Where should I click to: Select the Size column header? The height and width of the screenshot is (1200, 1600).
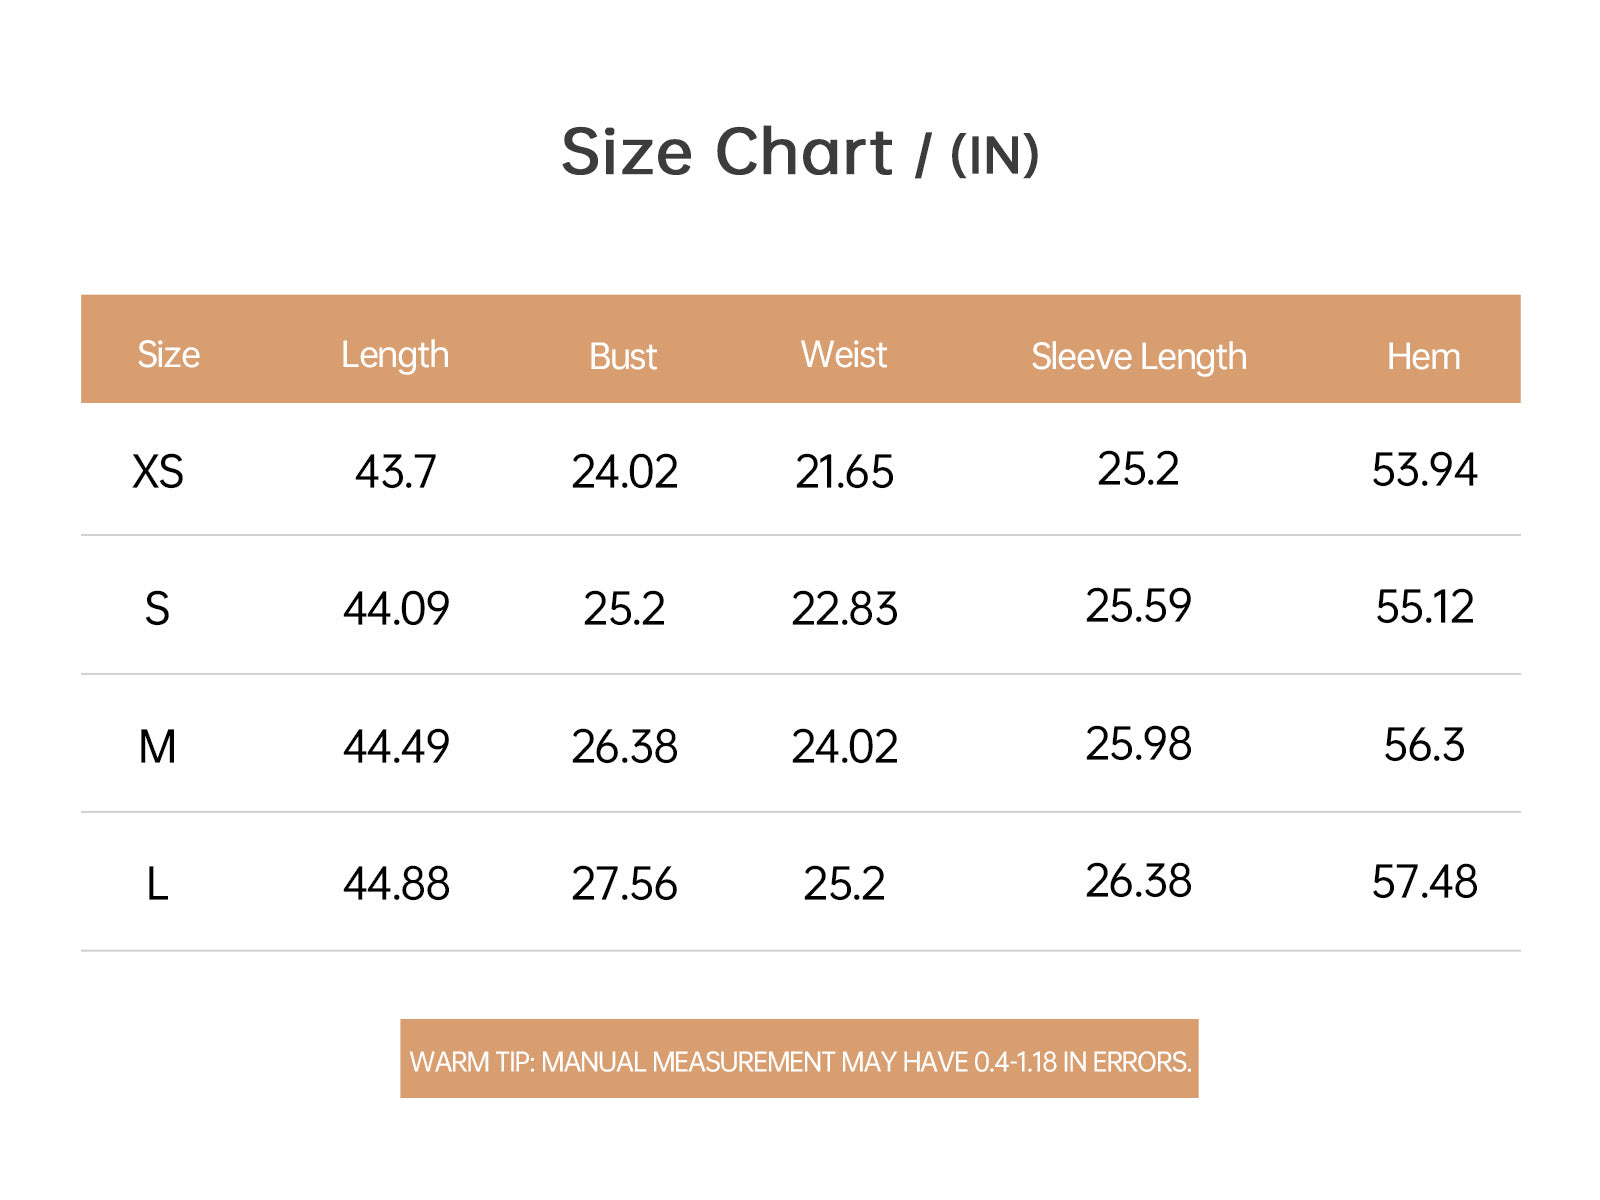pos(168,355)
